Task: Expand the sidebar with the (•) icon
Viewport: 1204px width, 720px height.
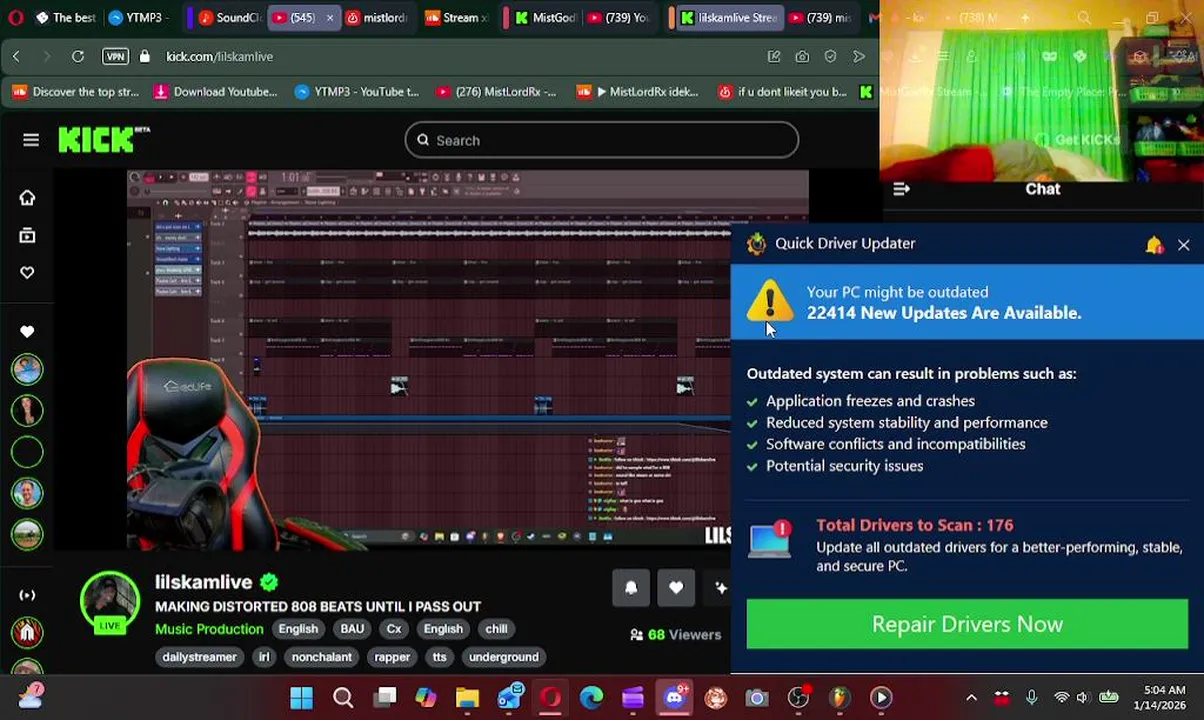Action: tap(27, 595)
